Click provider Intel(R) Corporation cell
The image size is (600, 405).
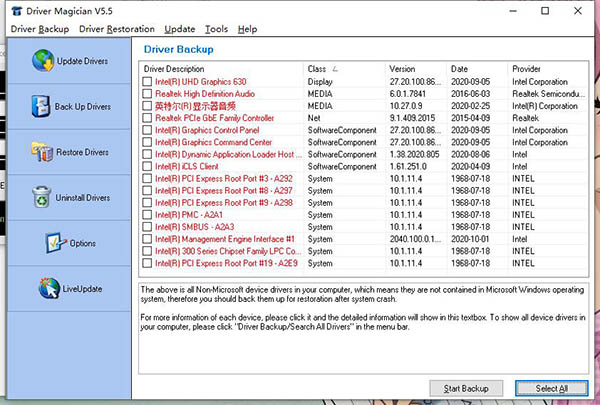(x=545, y=106)
